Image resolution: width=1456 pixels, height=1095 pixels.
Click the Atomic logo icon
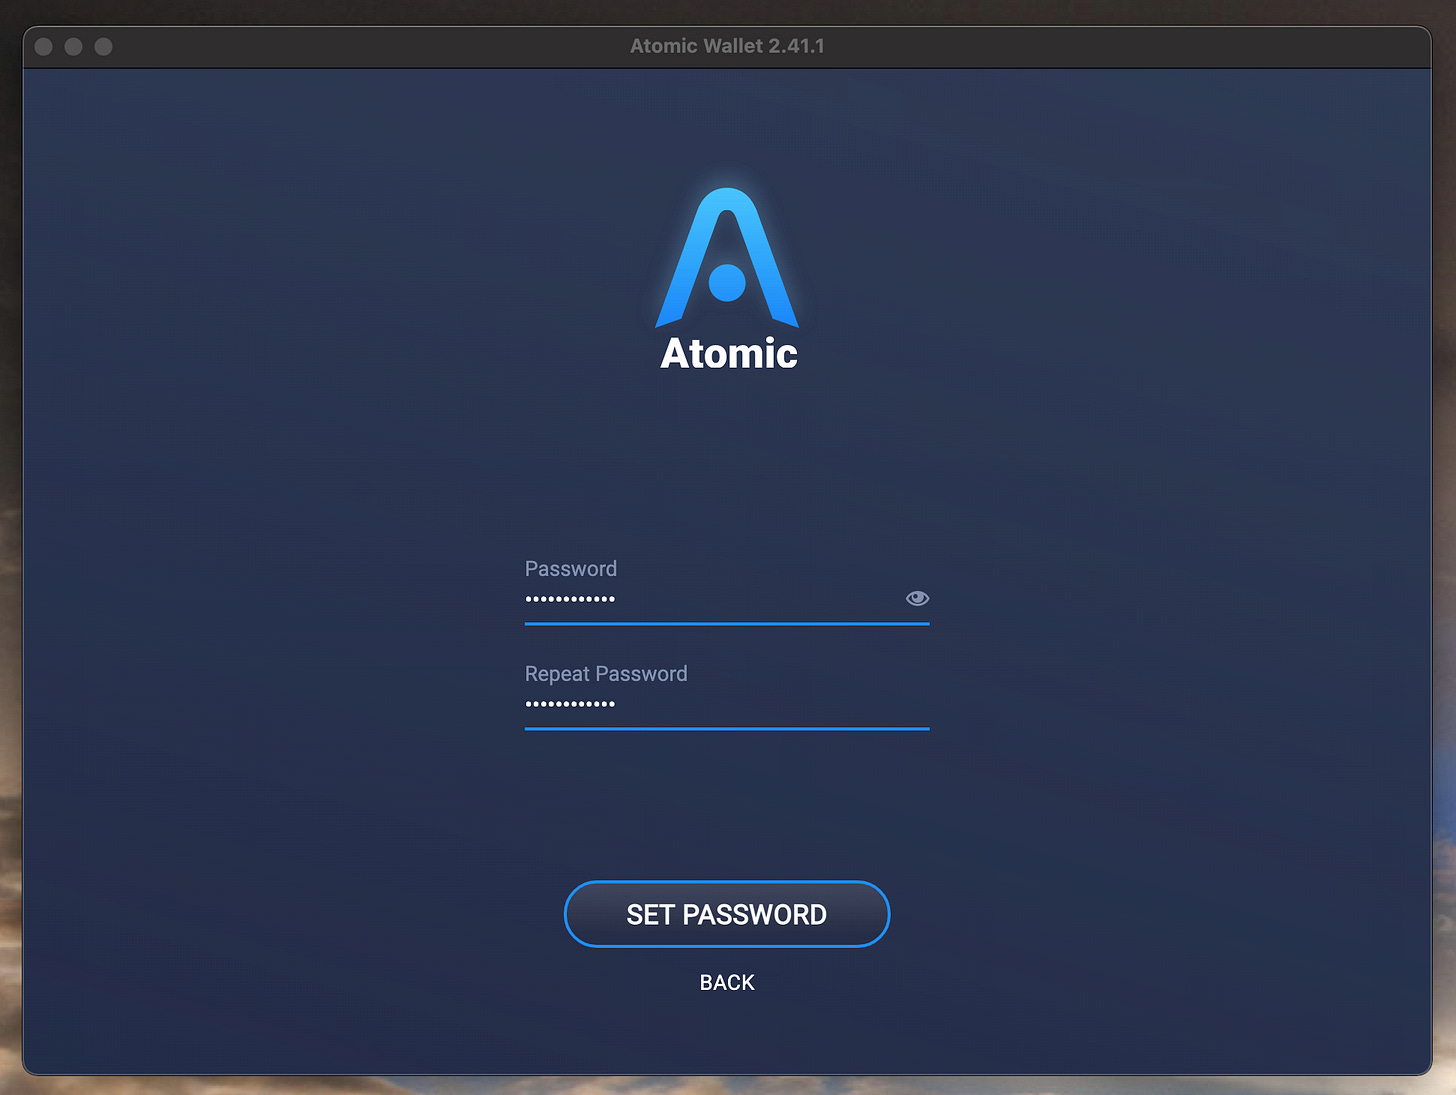point(727,258)
